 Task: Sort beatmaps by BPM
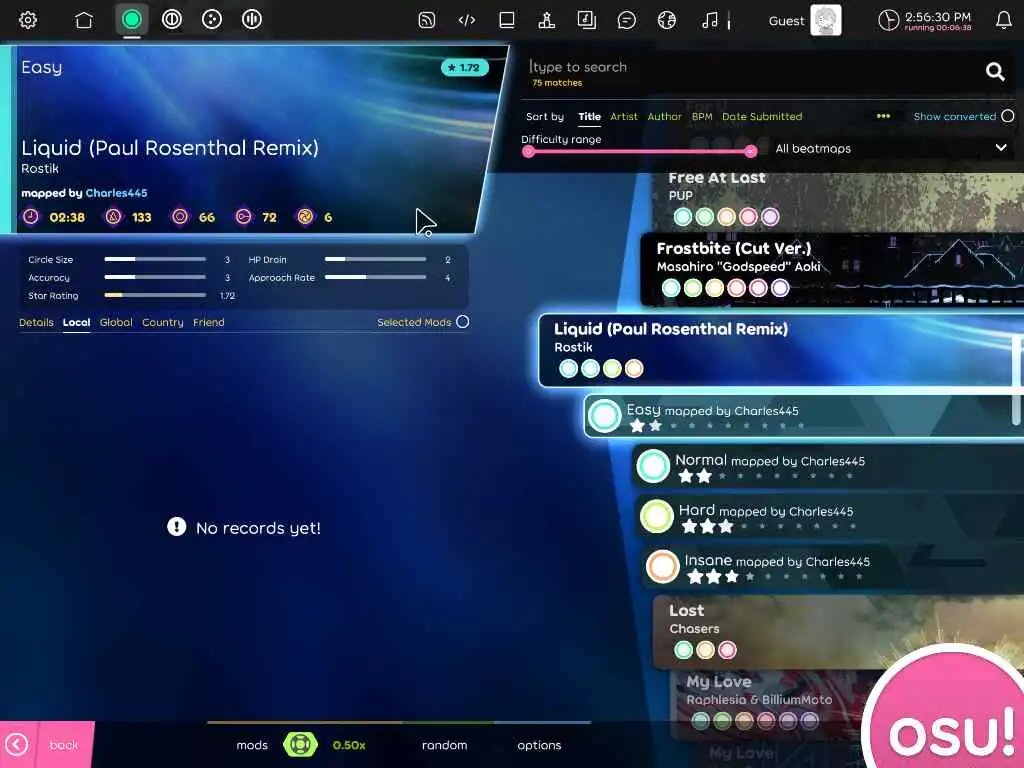pos(702,117)
